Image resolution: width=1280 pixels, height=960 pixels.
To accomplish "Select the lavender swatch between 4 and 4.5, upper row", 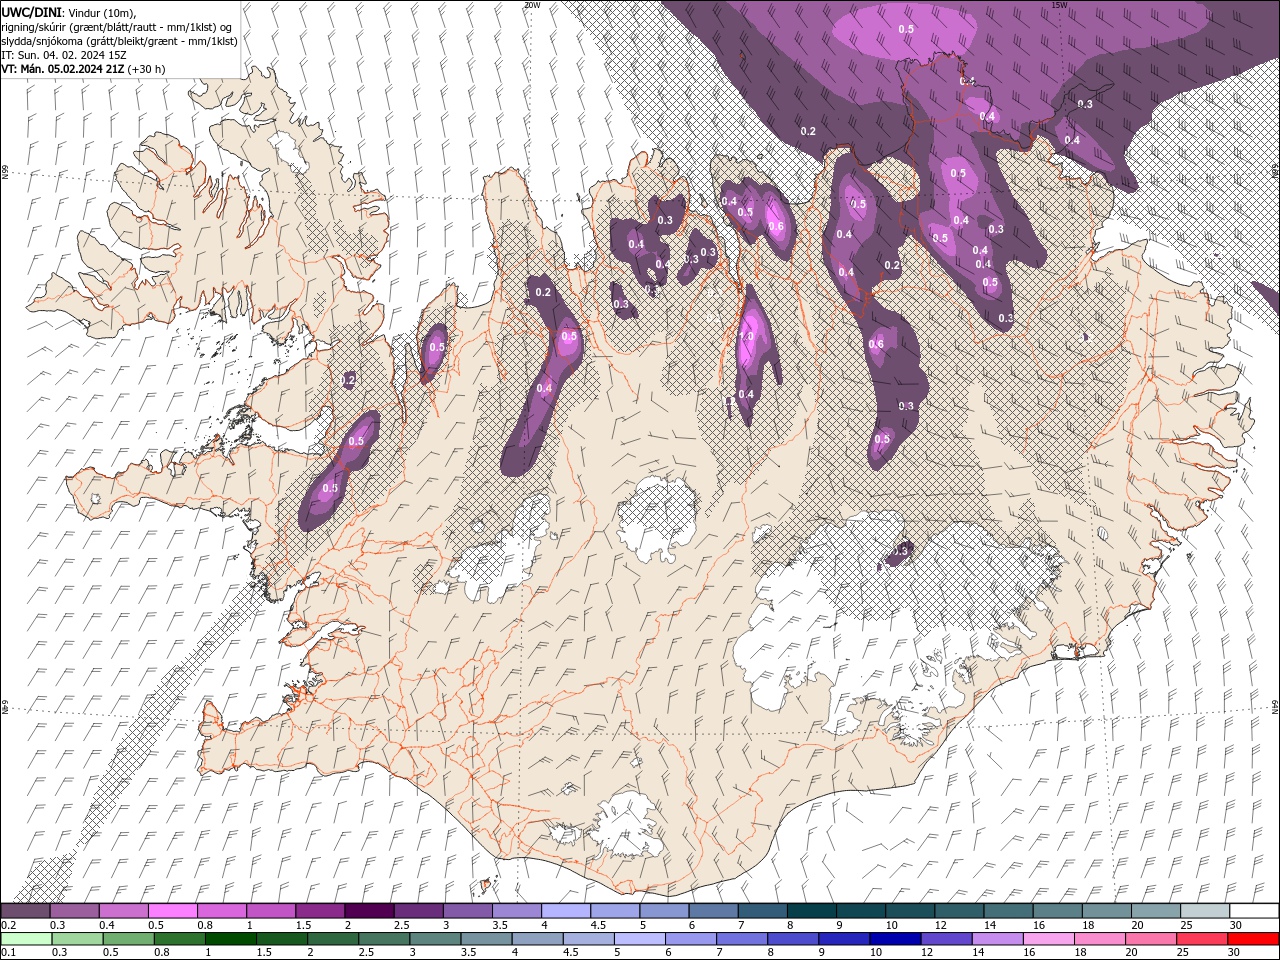I will 566,911.
